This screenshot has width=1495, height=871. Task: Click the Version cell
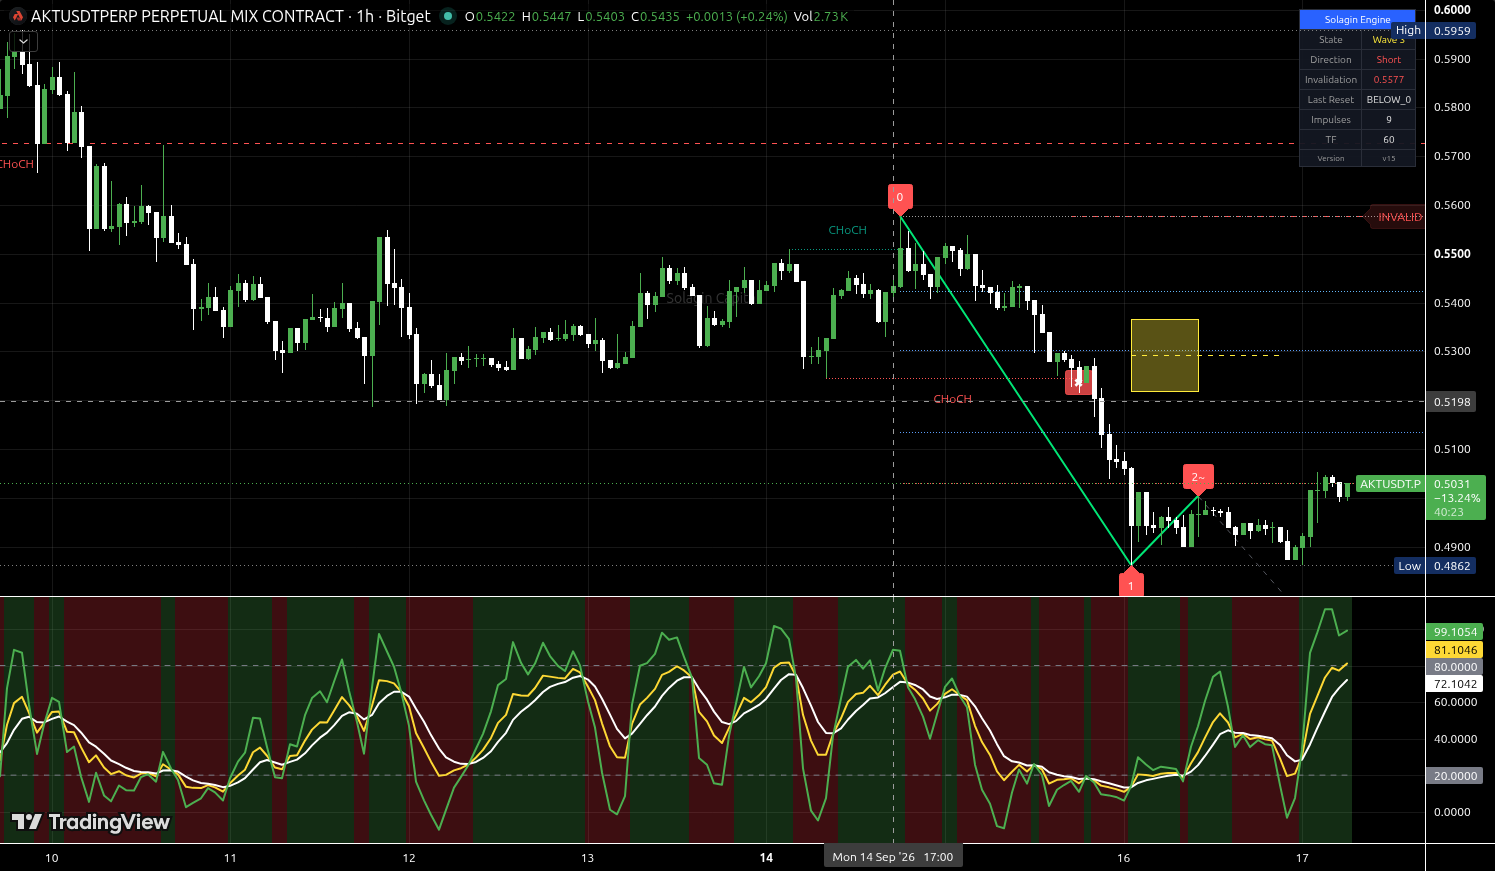tap(1331, 158)
